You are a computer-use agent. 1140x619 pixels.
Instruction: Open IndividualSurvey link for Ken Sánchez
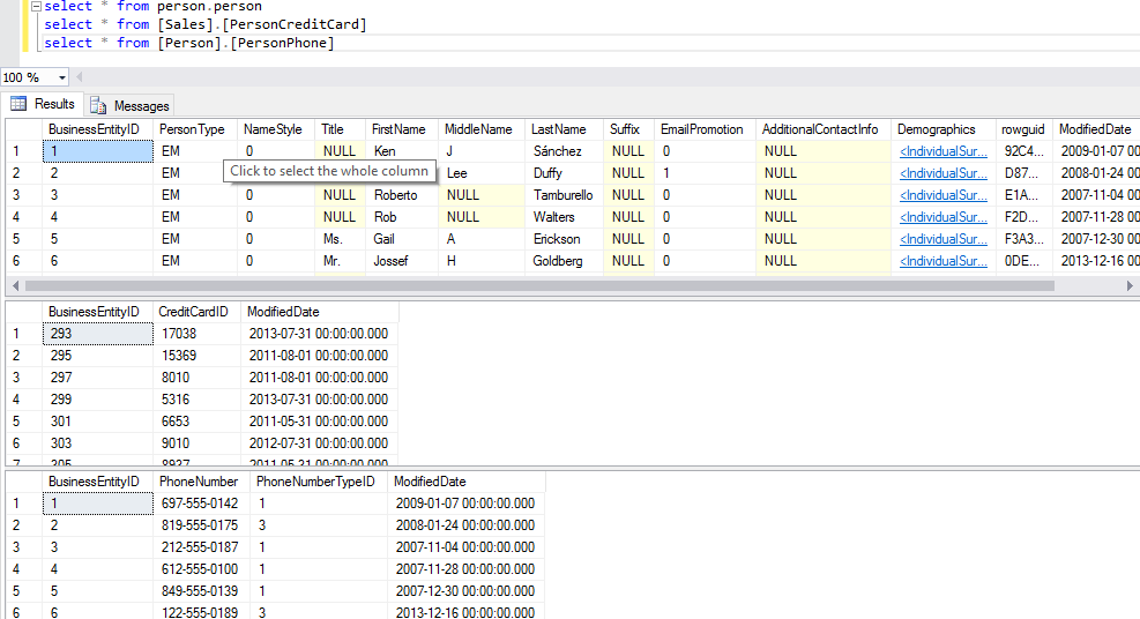click(943, 151)
